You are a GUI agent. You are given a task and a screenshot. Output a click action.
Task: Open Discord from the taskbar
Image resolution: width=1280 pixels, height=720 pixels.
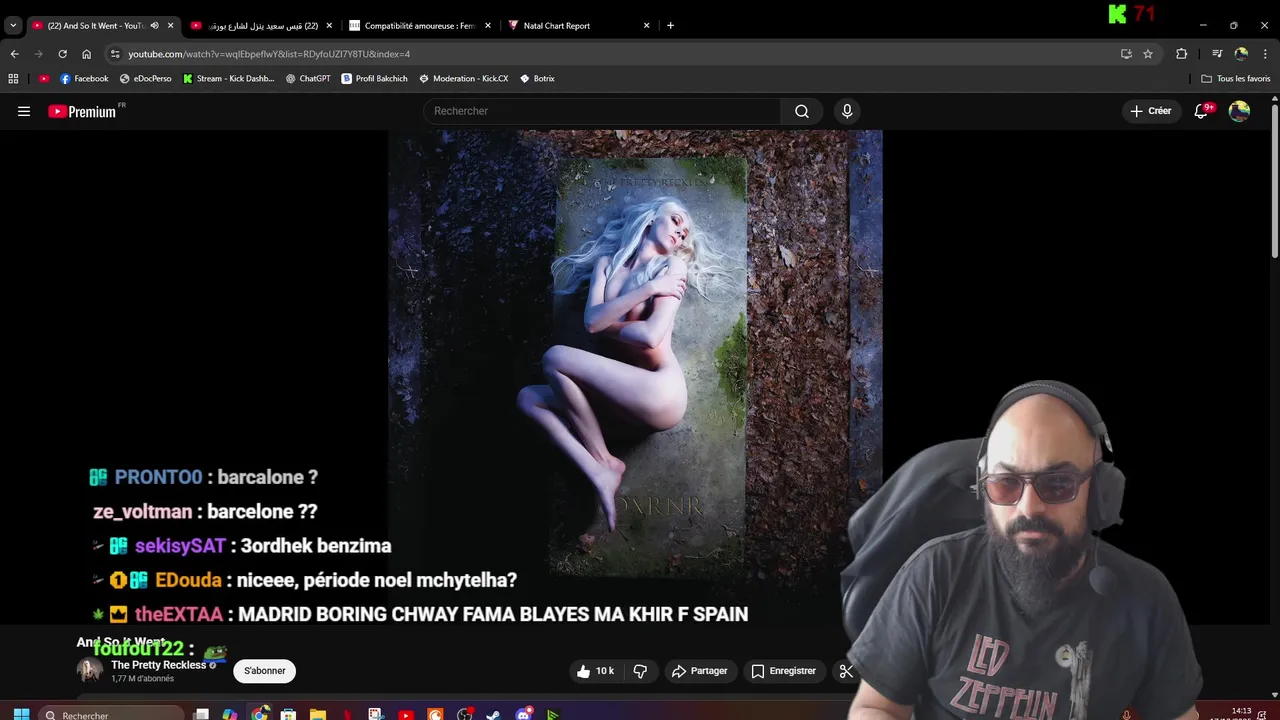523,714
